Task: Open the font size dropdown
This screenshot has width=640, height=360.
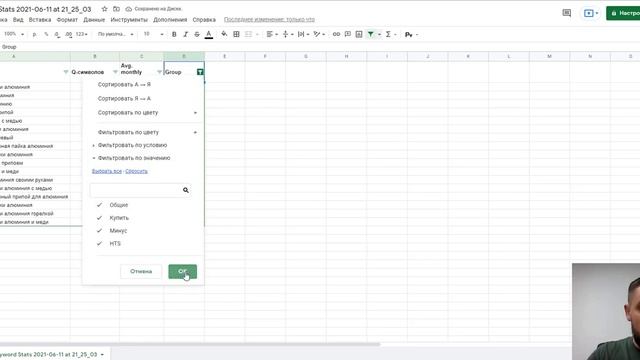Action: (153, 34)
